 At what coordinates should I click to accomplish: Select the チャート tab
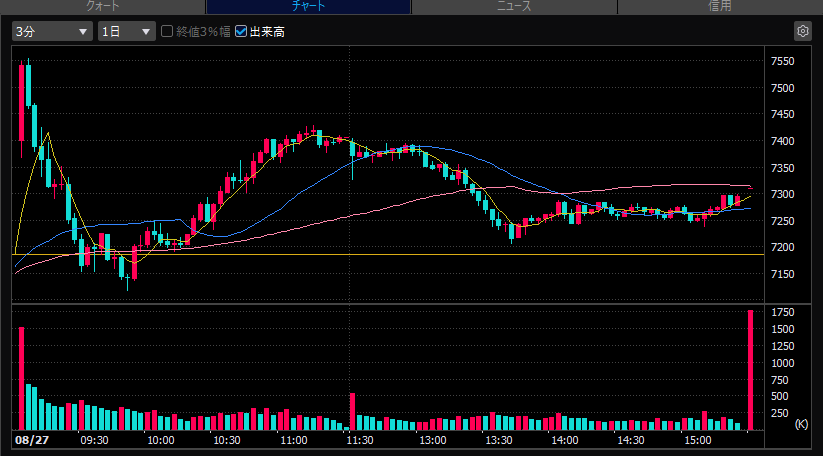(308, 6)
